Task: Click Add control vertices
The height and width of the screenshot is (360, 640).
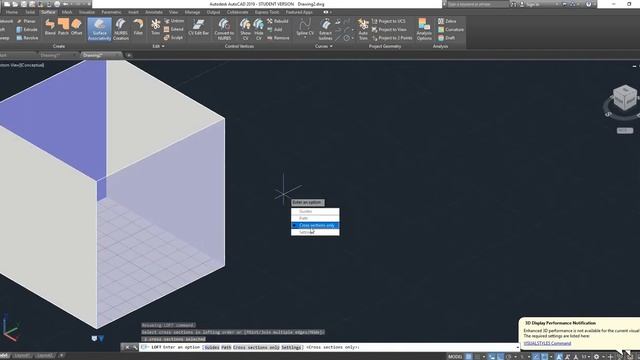Action: click(x=275, y=29)
